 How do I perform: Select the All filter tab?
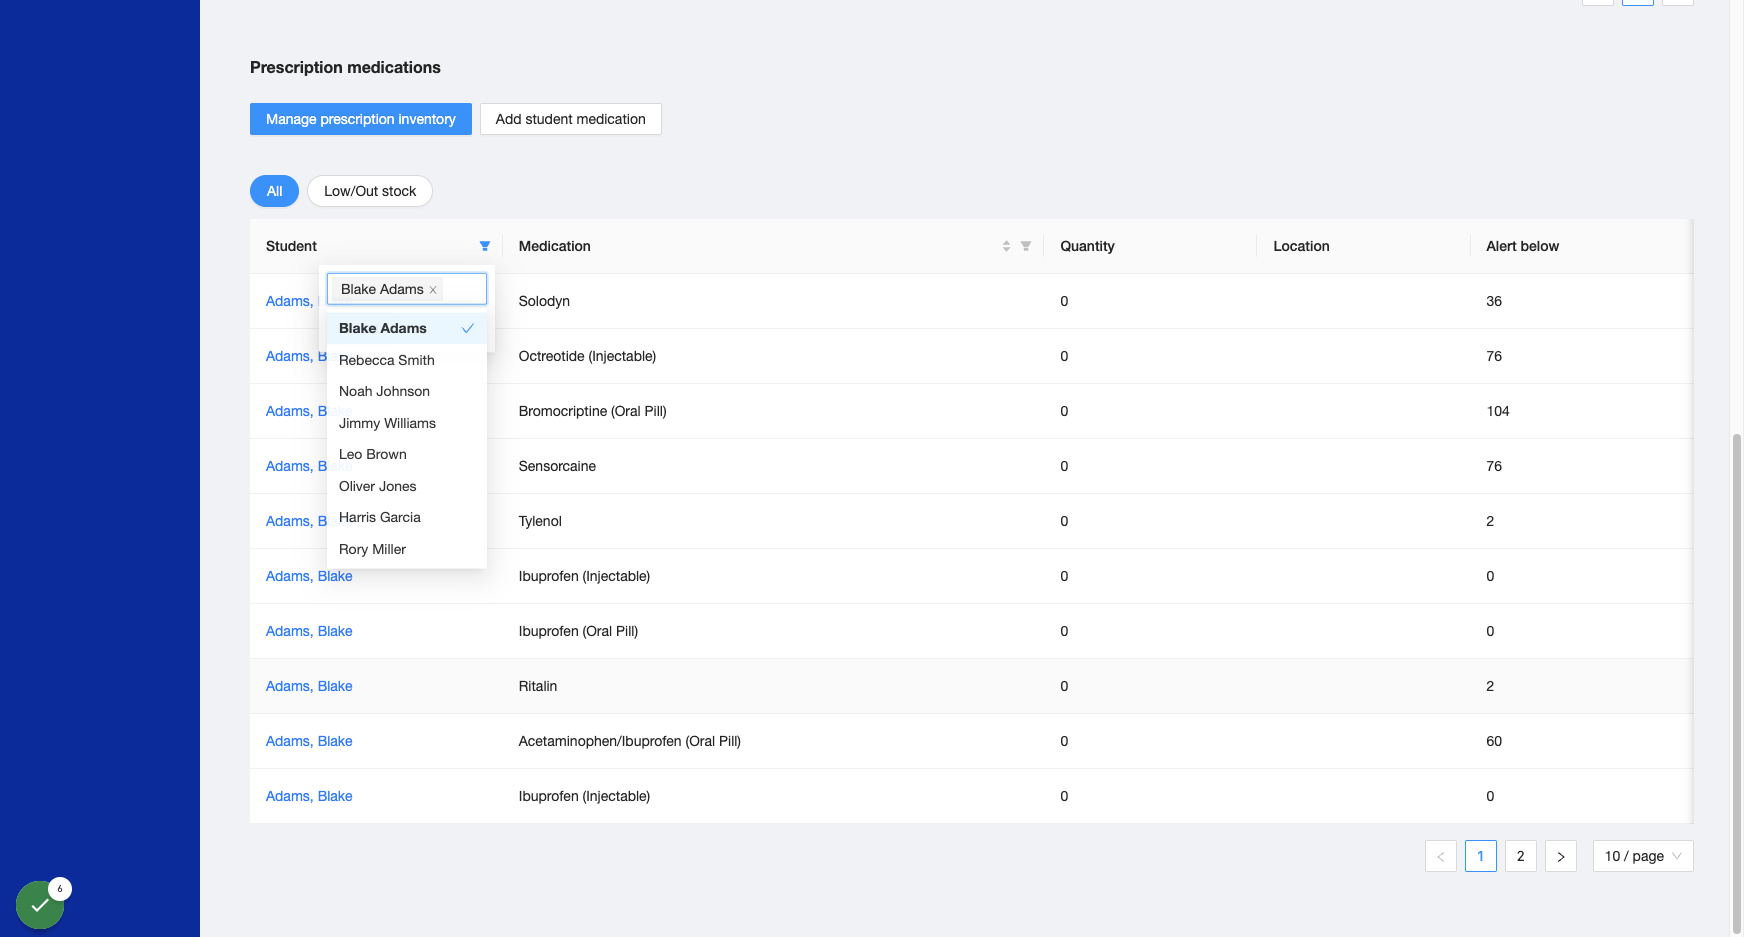274,191
